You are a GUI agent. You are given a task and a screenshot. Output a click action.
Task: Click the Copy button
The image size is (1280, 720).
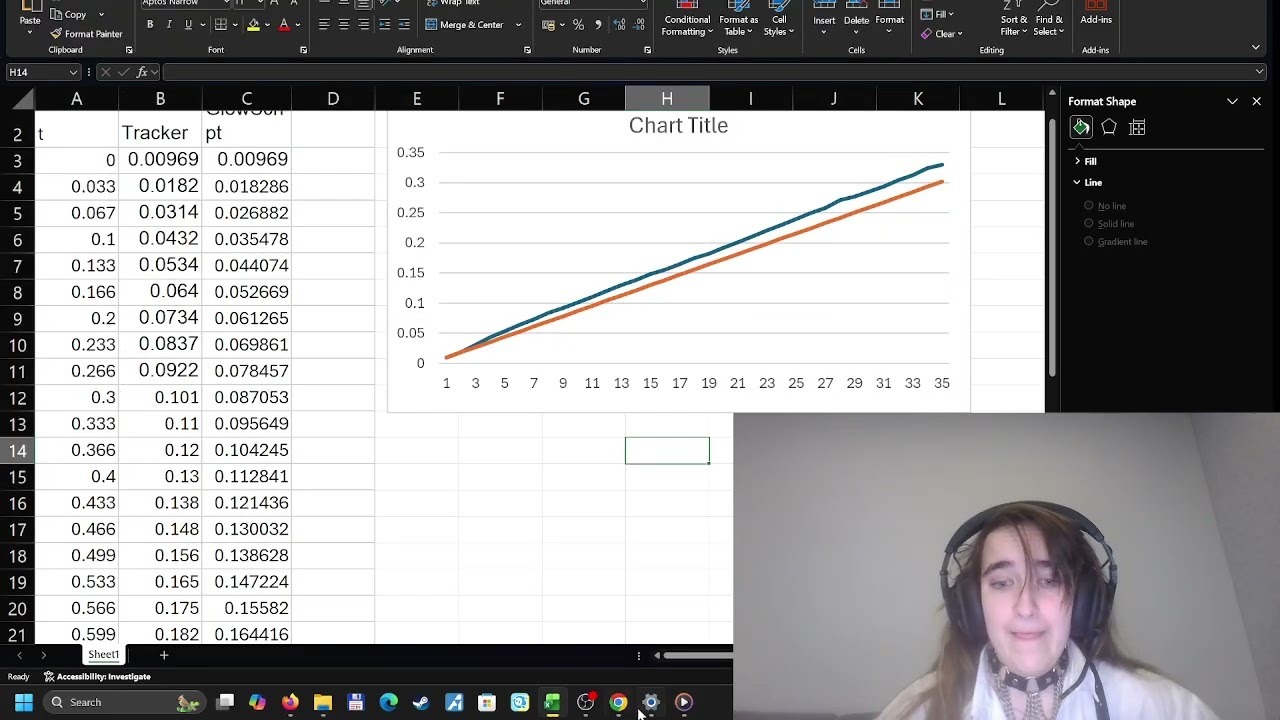click(69, 14)
